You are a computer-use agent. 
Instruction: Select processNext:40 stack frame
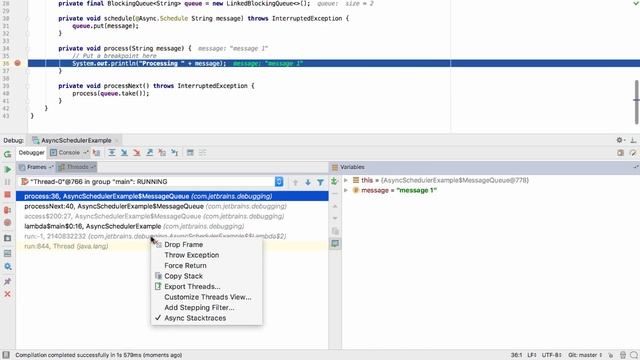point(172,206)
